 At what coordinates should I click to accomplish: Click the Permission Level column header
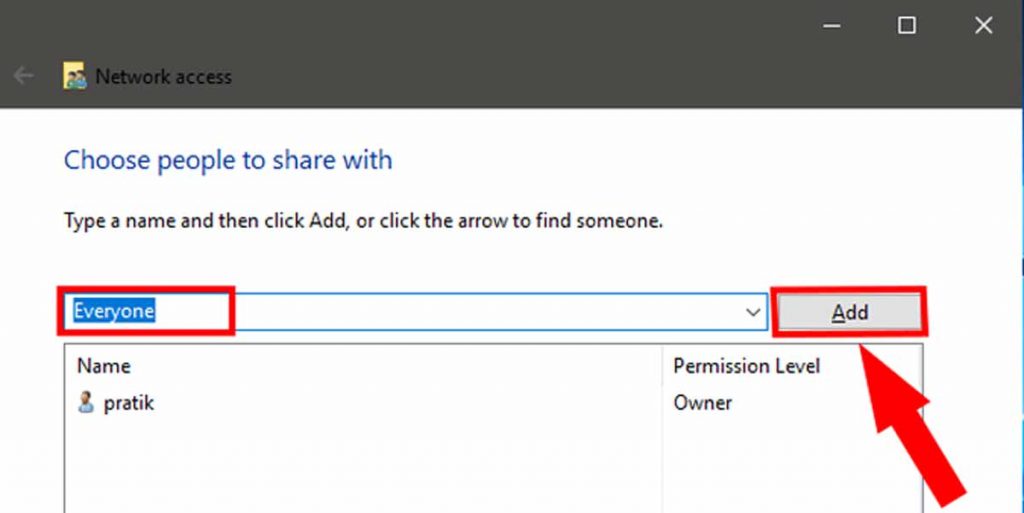(746, 365)
